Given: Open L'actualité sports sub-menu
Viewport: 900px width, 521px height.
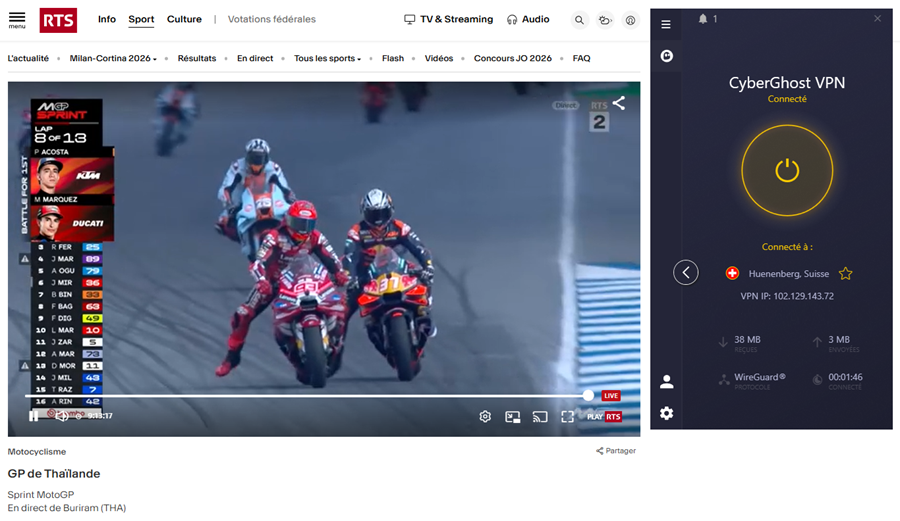Looking at the screenshot, I should point(28,58).
